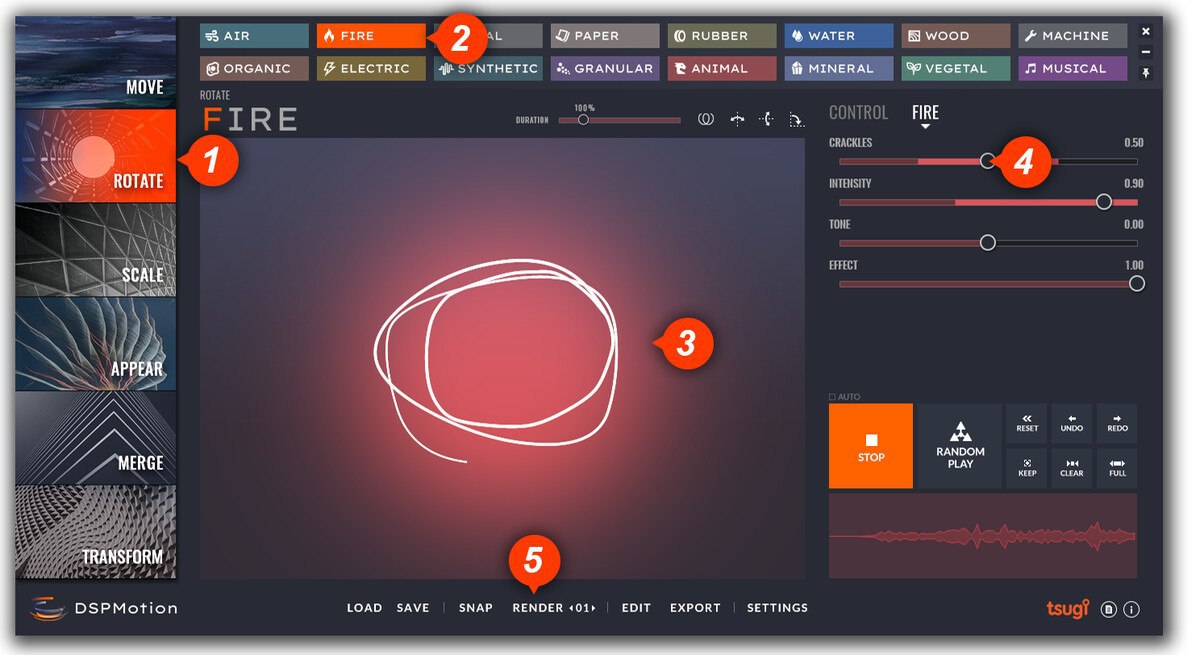This screenshot has width=1200, height=655.
Task: Click SNAP in the bottom bar
Action: pos(476,608)
